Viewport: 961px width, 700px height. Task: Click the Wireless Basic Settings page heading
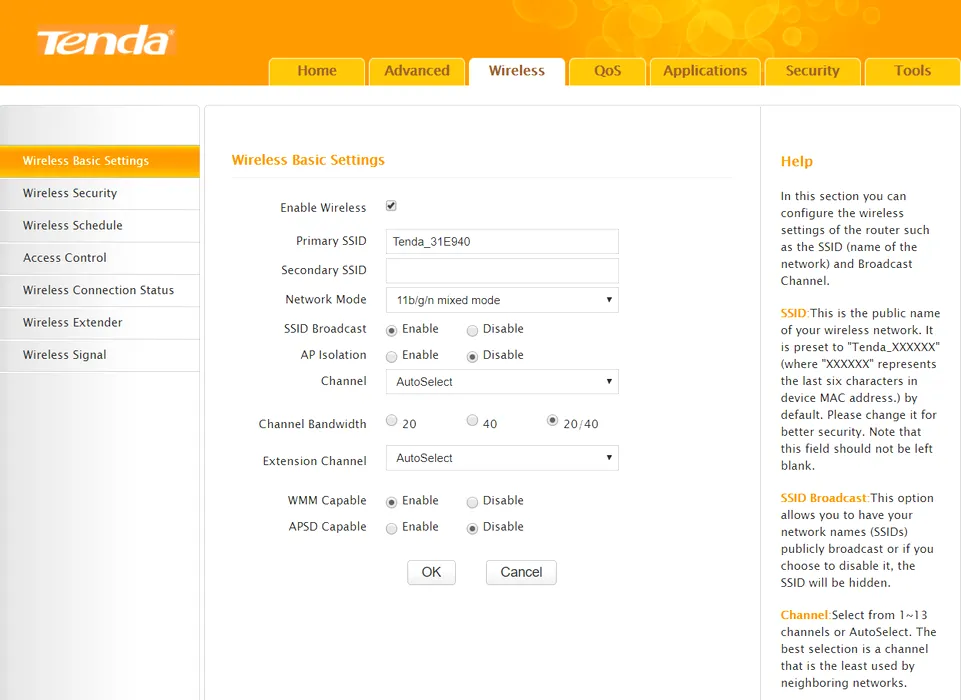(x=308, y=160)
